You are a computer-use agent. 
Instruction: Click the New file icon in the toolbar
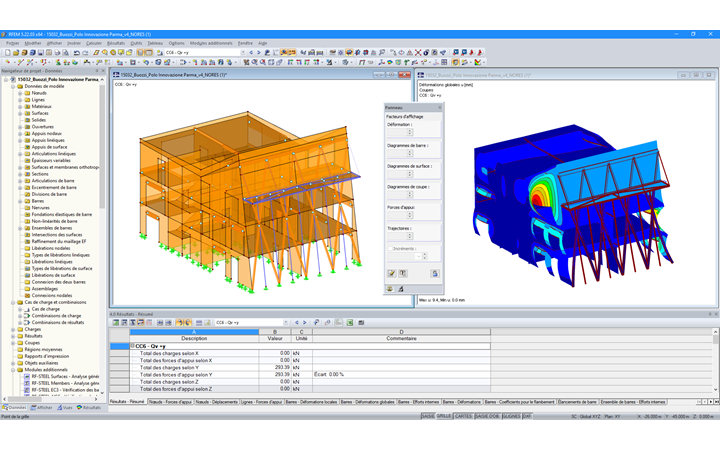(x=8, y=52)
